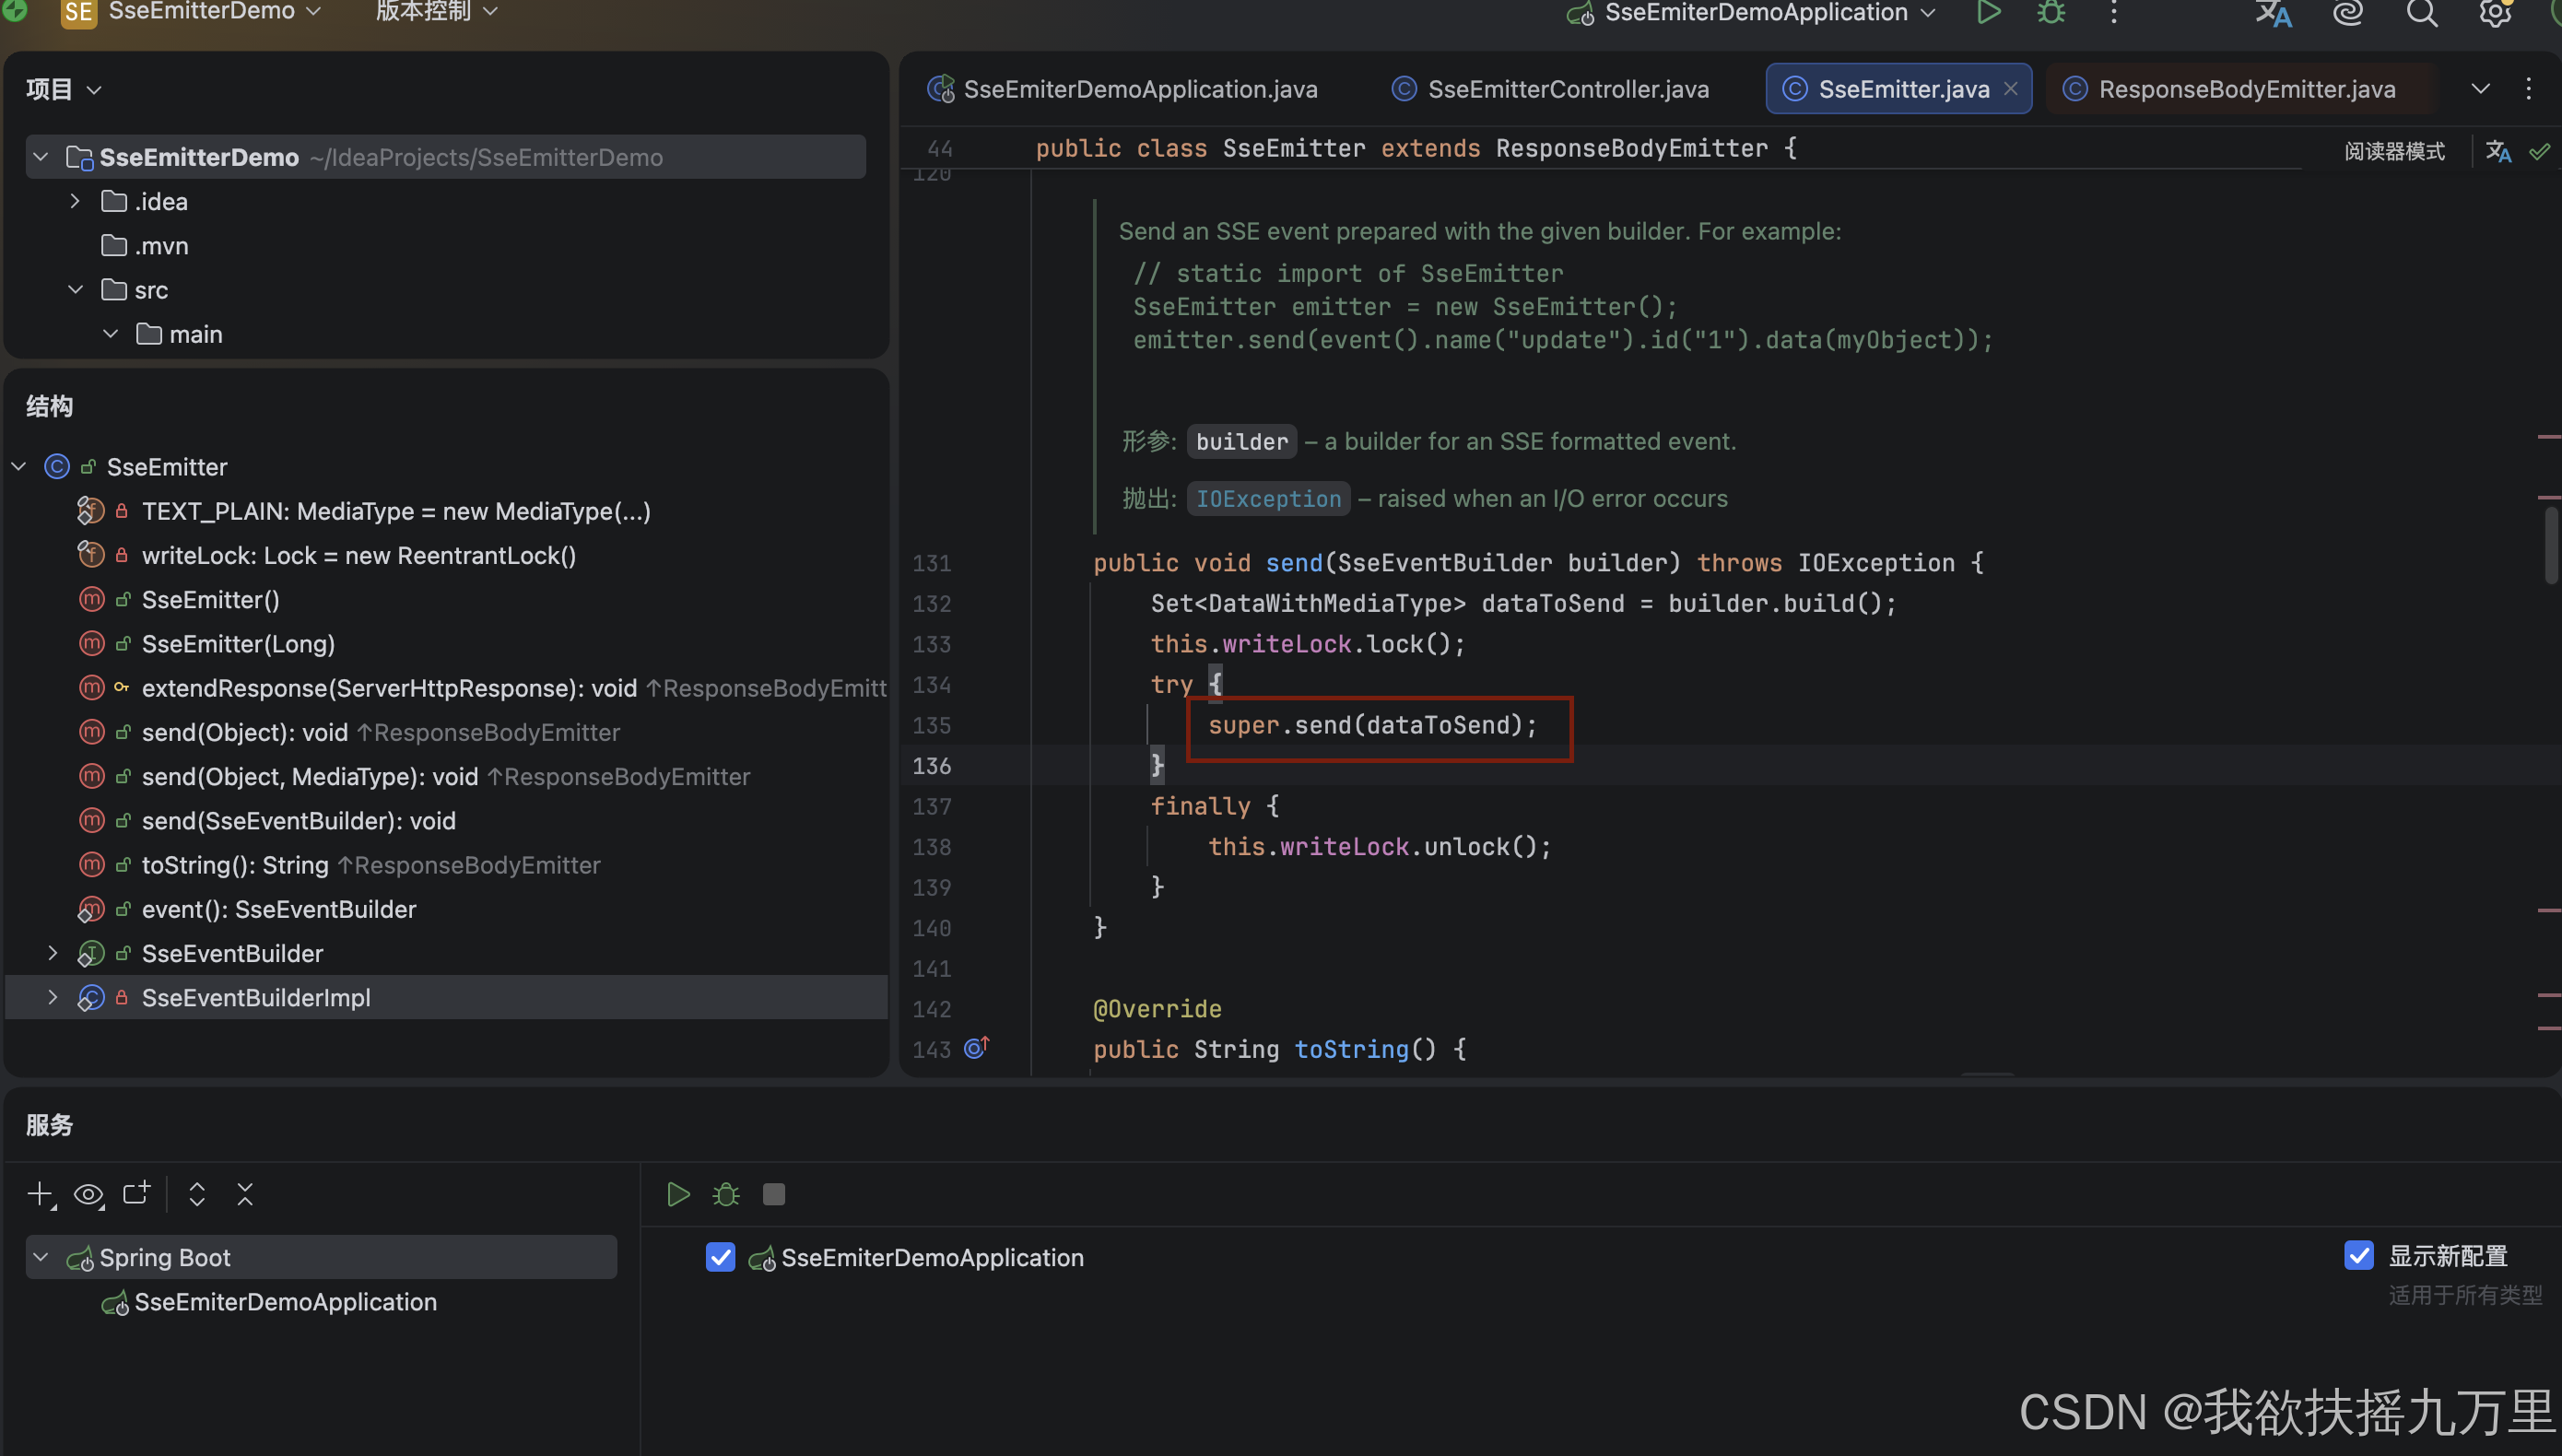Expand the SseEventBuilder node in structure

[x=53, y=953]
